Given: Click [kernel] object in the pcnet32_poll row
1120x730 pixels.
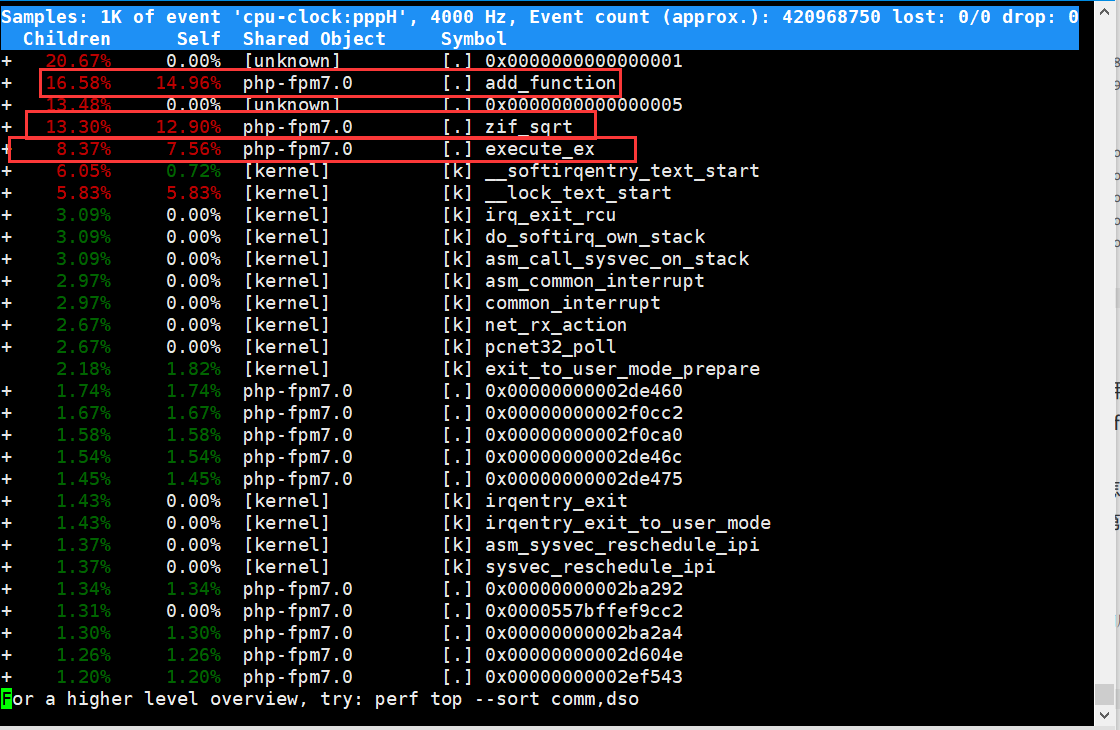Looking at the screenshot, I should [x=287, y=347].
